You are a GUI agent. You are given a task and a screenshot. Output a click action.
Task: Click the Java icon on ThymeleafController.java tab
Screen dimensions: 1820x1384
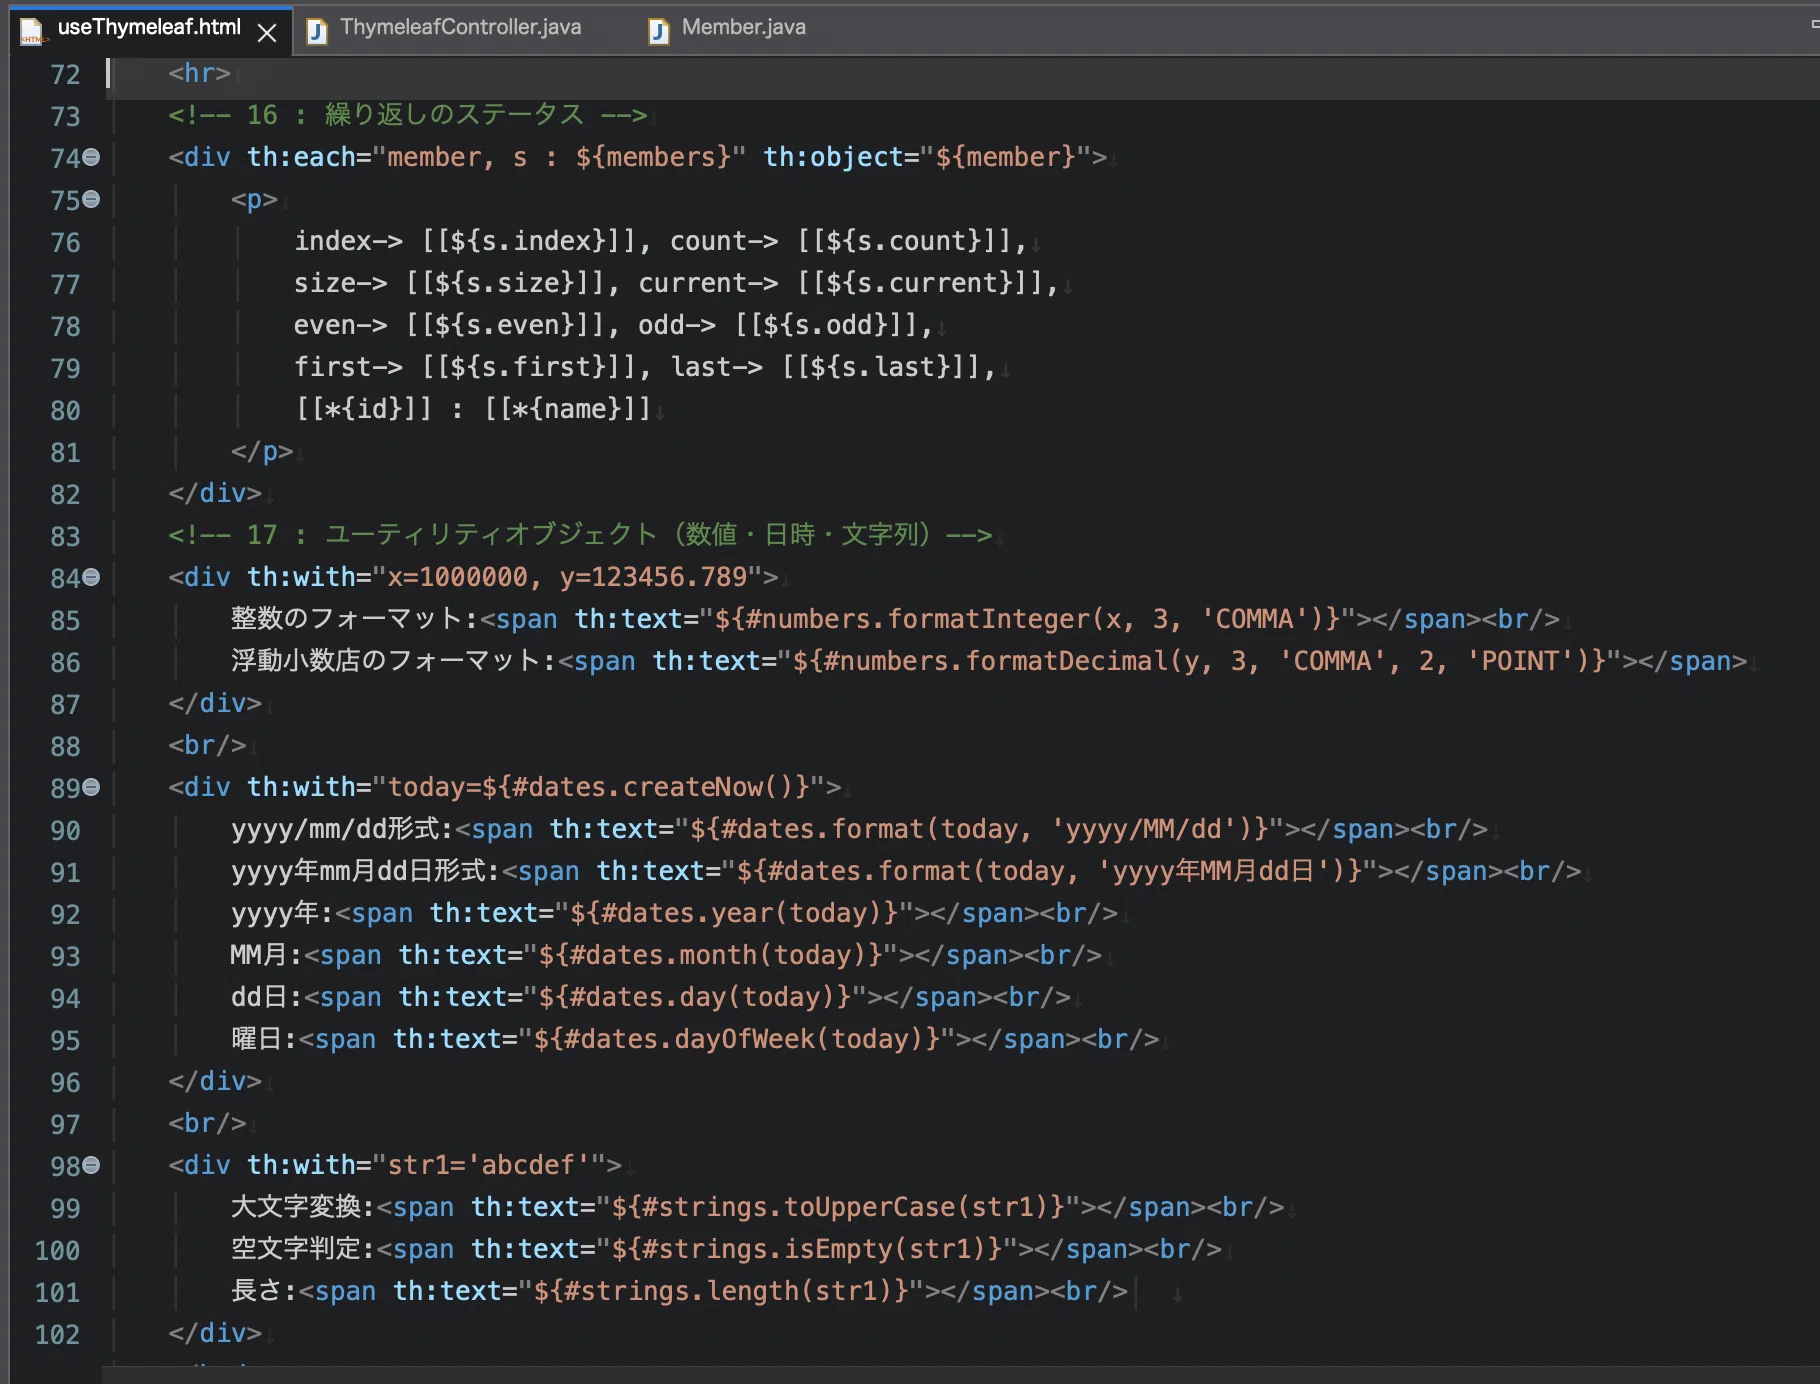point(317,31)
